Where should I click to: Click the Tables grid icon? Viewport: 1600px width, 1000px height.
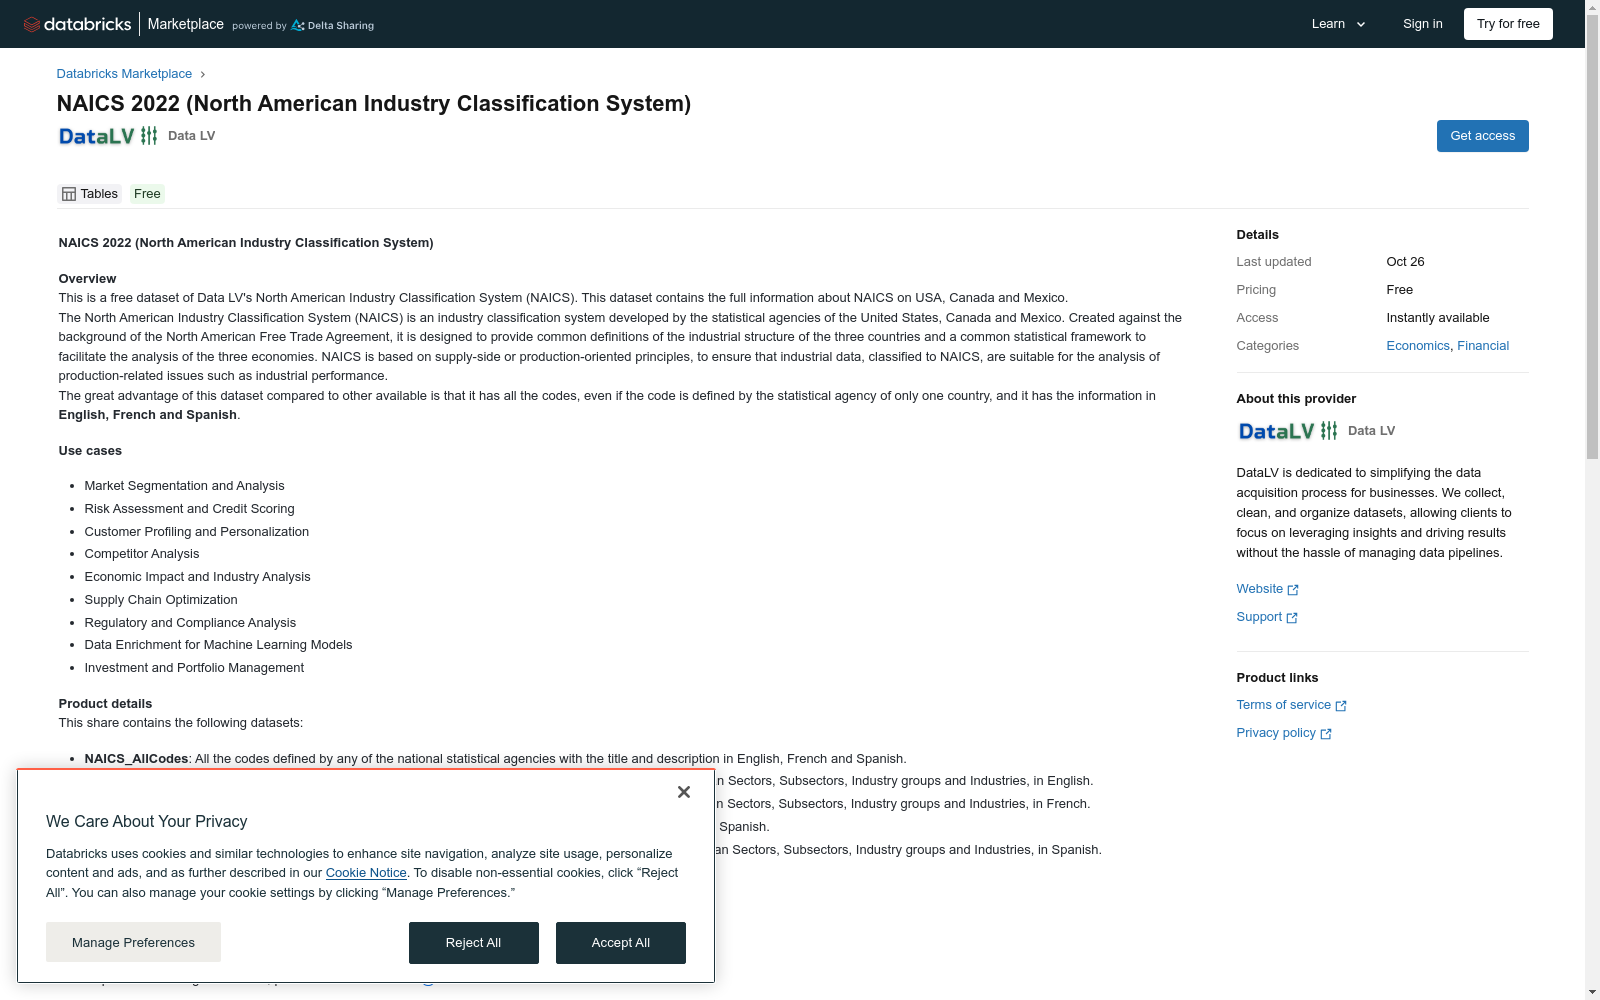(69, 194)
